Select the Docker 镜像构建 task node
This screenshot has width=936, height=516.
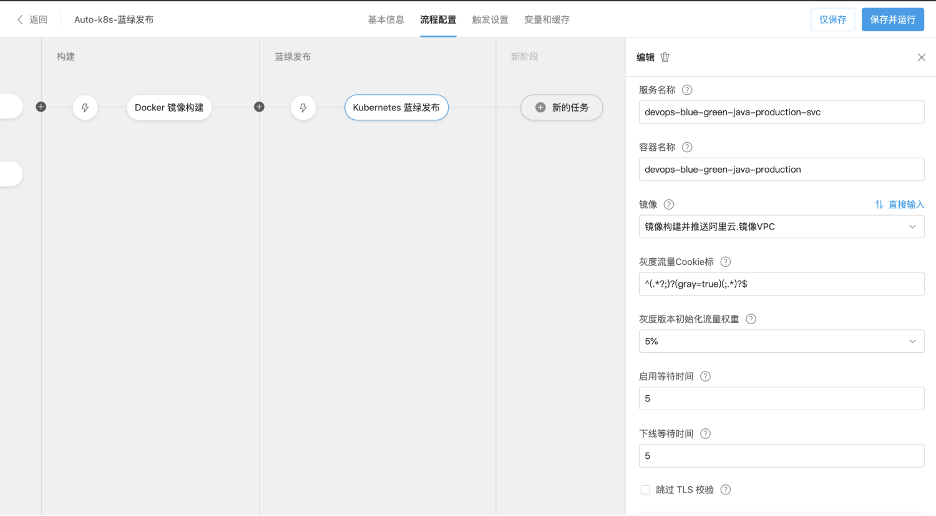click(169, 108)
